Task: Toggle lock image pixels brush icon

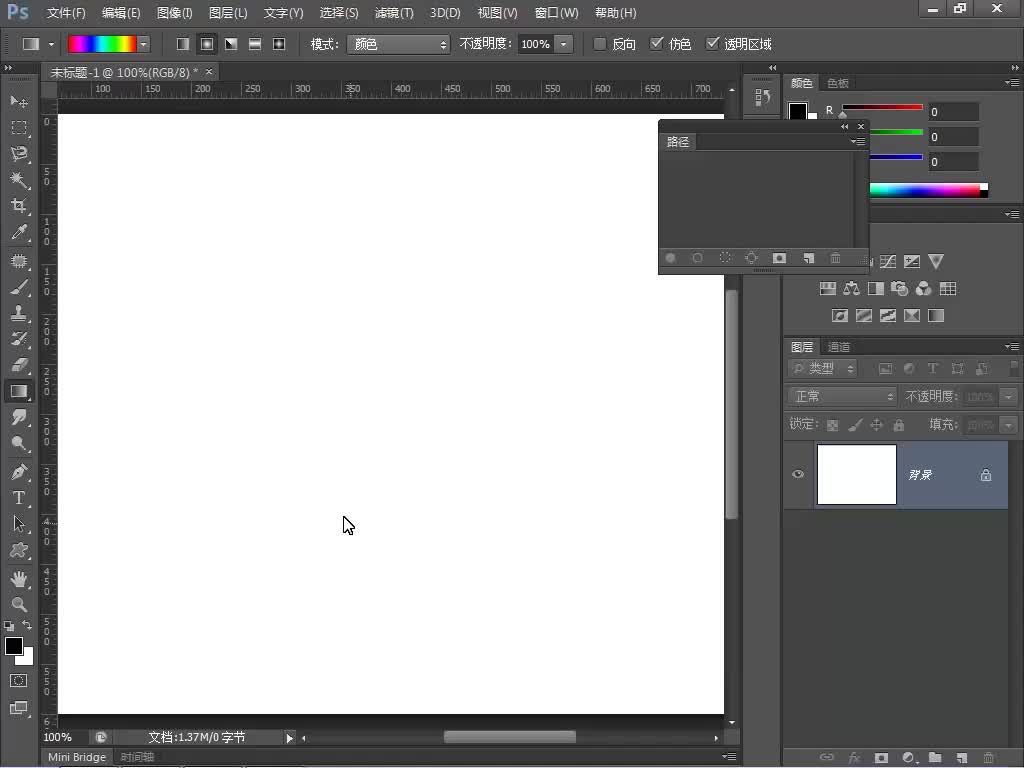Action: [854, 425]
